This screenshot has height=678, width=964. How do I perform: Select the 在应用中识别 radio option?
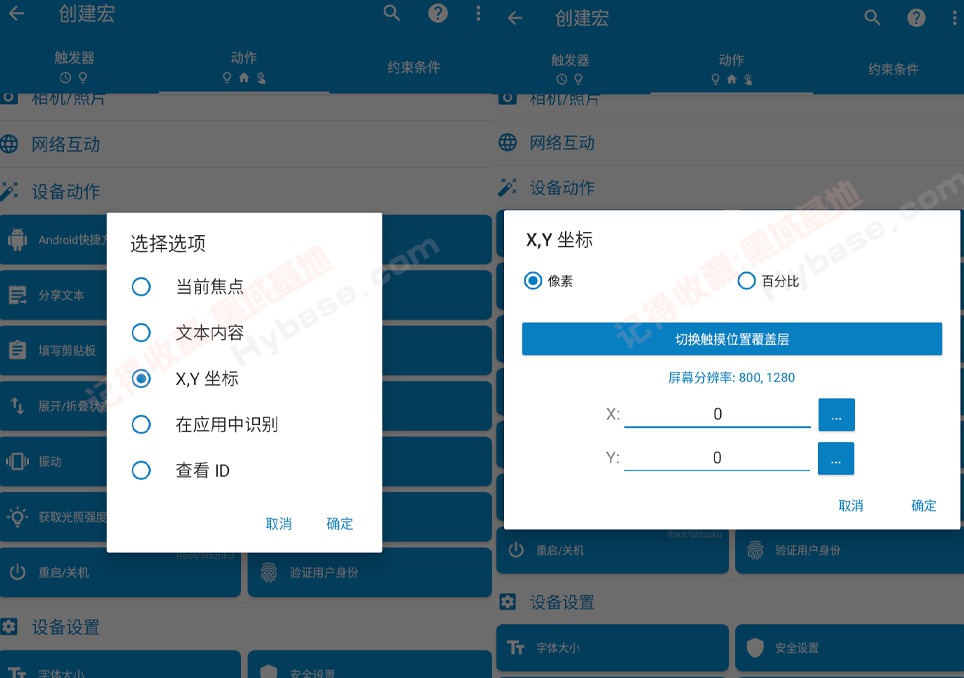coord(141,425)
